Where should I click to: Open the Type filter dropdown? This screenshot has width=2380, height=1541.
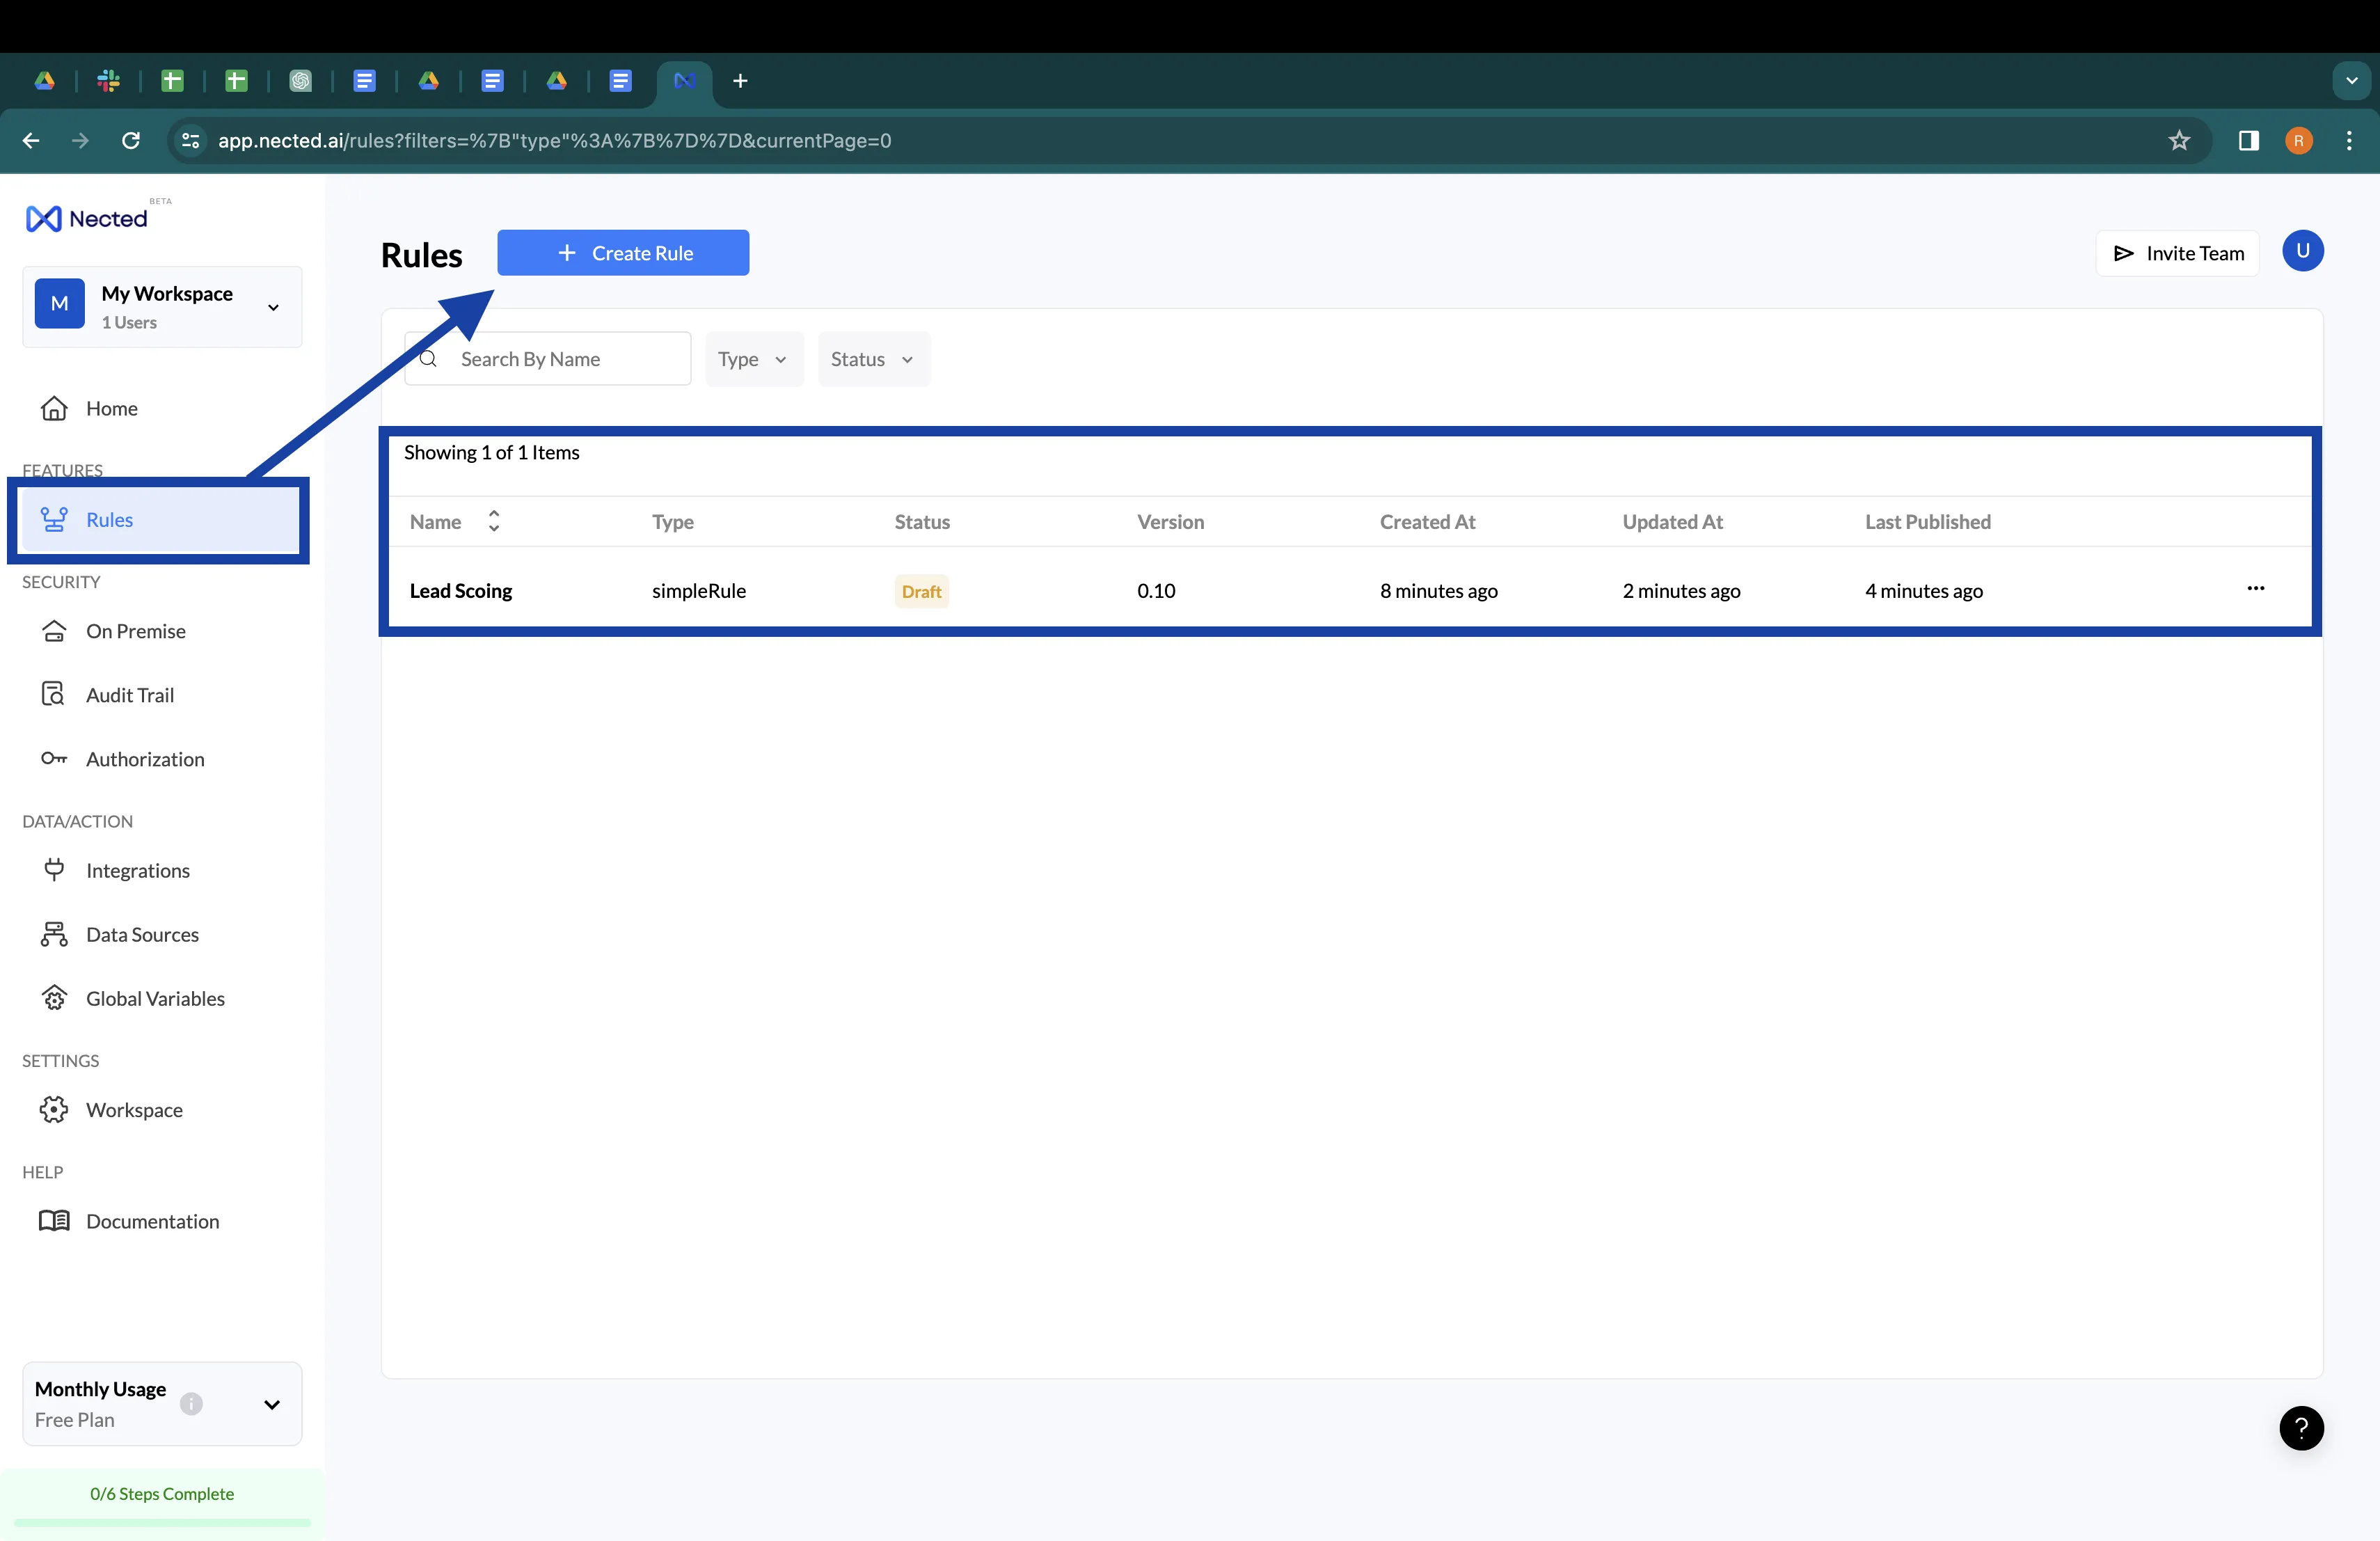(753, 359)
